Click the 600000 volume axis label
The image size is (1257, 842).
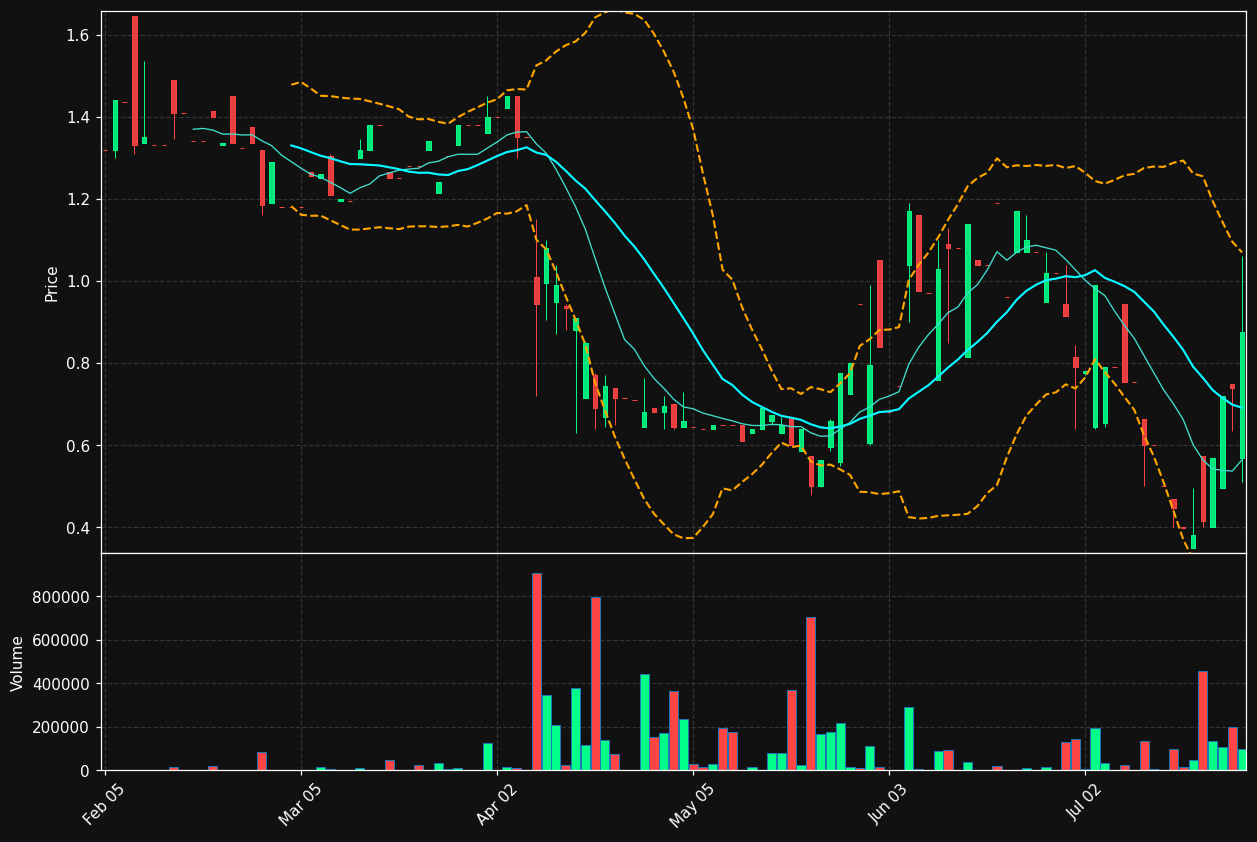(62, 641)
